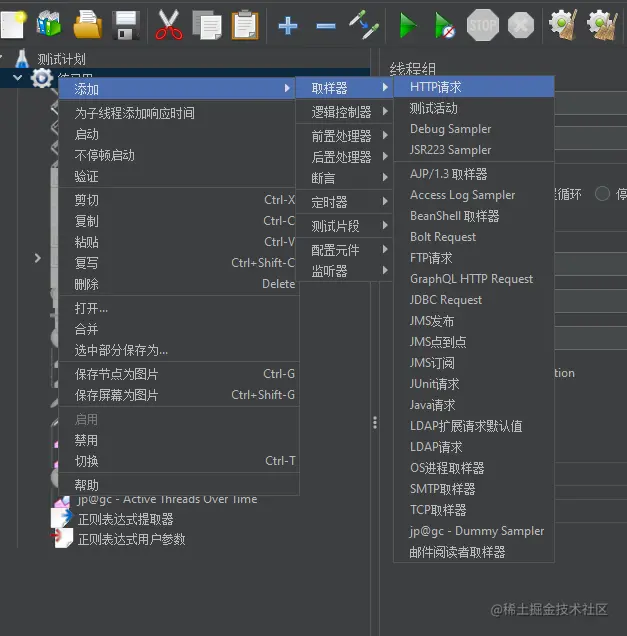Click the panel divider handle dots

[375, 422]
